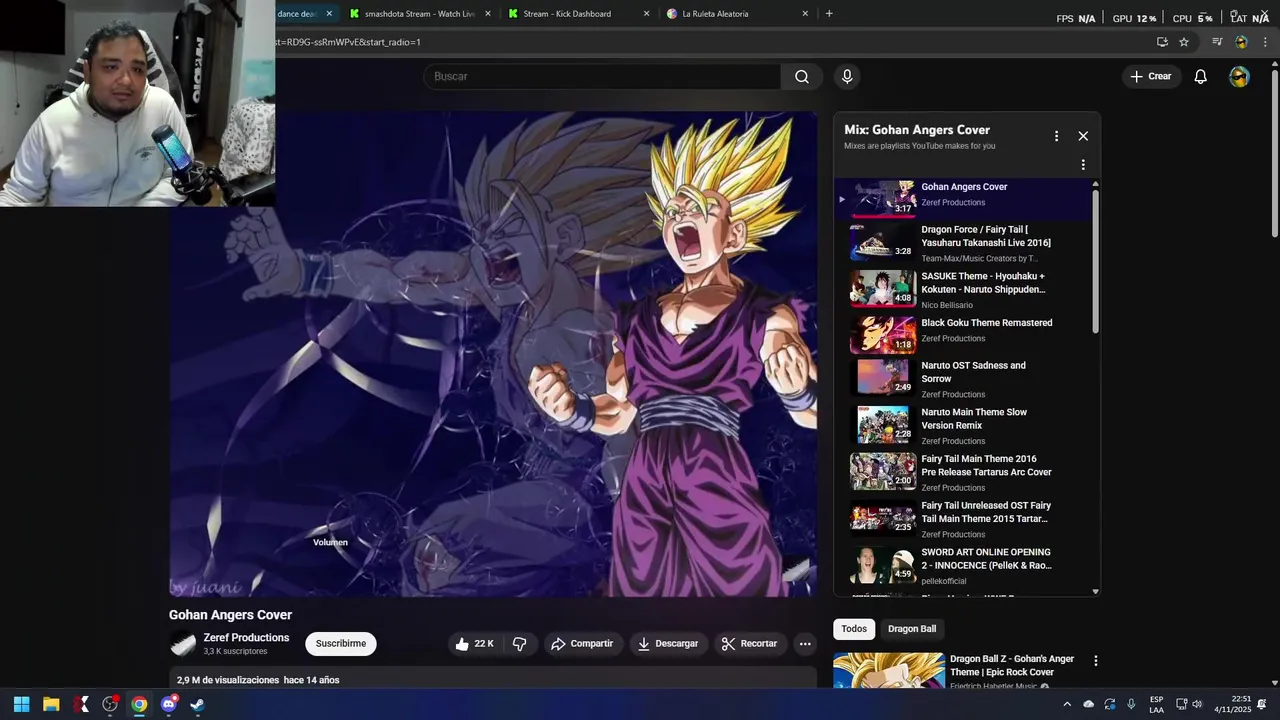Click microphone tray icon

1131,704
